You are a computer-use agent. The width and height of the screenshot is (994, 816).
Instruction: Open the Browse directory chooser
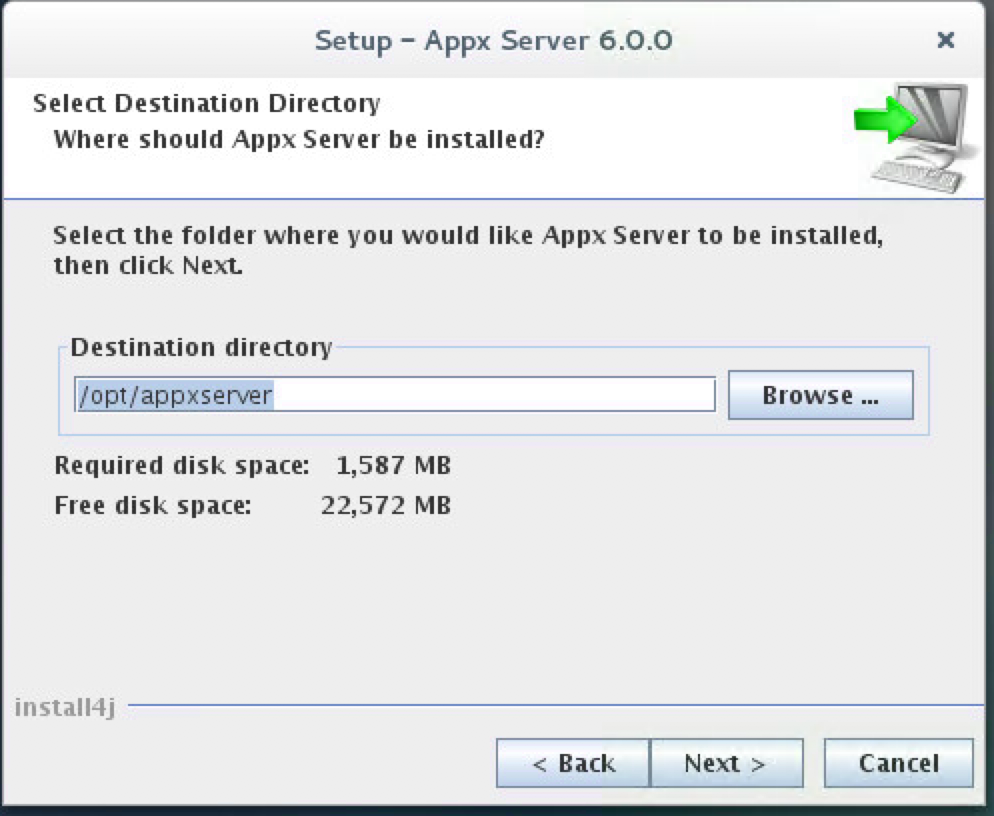pos(820,395)
